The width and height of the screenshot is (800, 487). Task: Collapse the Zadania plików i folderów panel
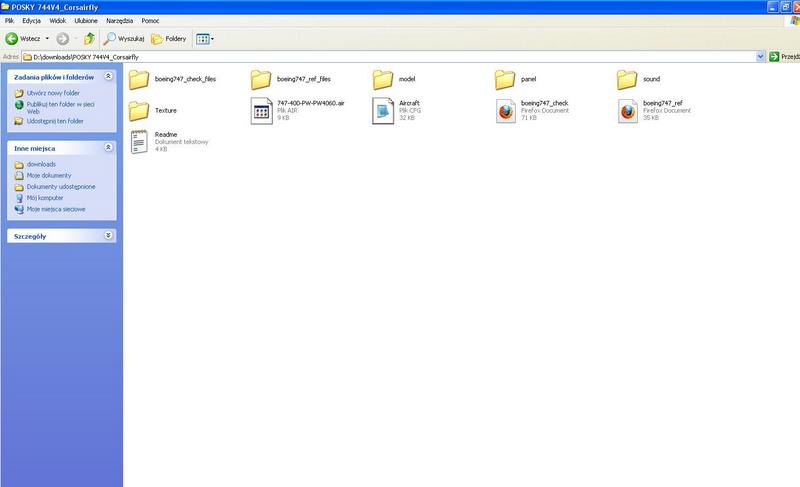coord(108,76)
